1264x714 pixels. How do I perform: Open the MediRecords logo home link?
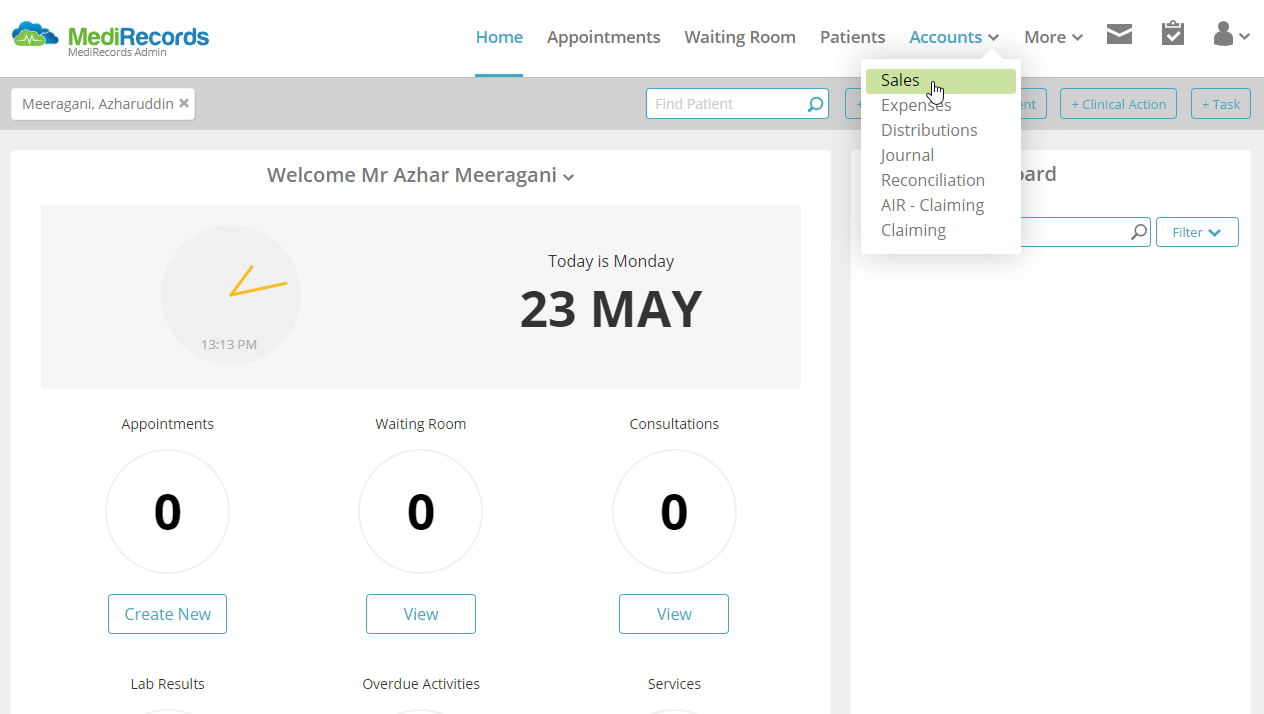[x=110, y=38]
